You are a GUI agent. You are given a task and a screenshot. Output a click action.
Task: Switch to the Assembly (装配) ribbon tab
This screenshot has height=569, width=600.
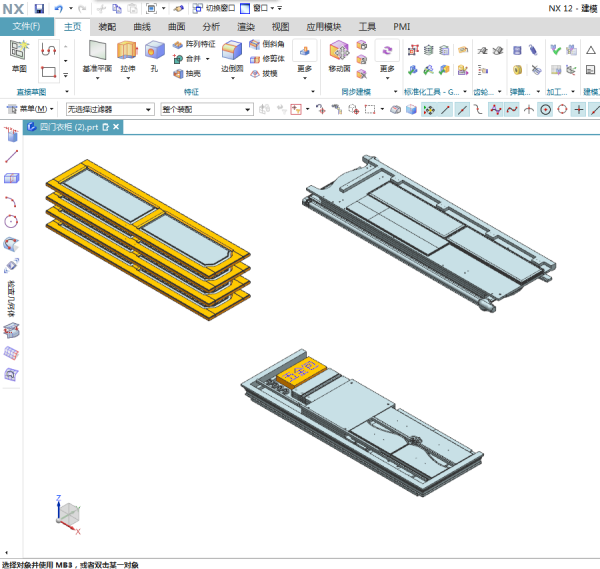pos(107,27)
